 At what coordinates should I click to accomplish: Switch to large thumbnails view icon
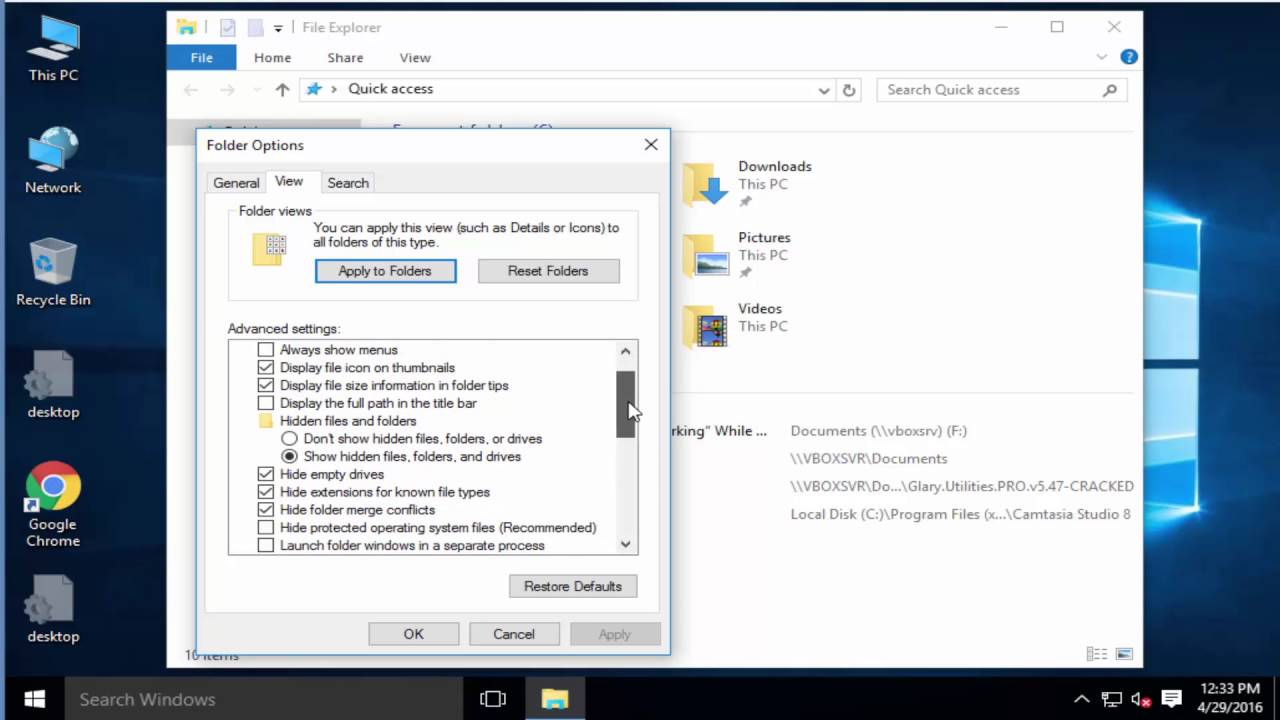[x=1124, y=654]
